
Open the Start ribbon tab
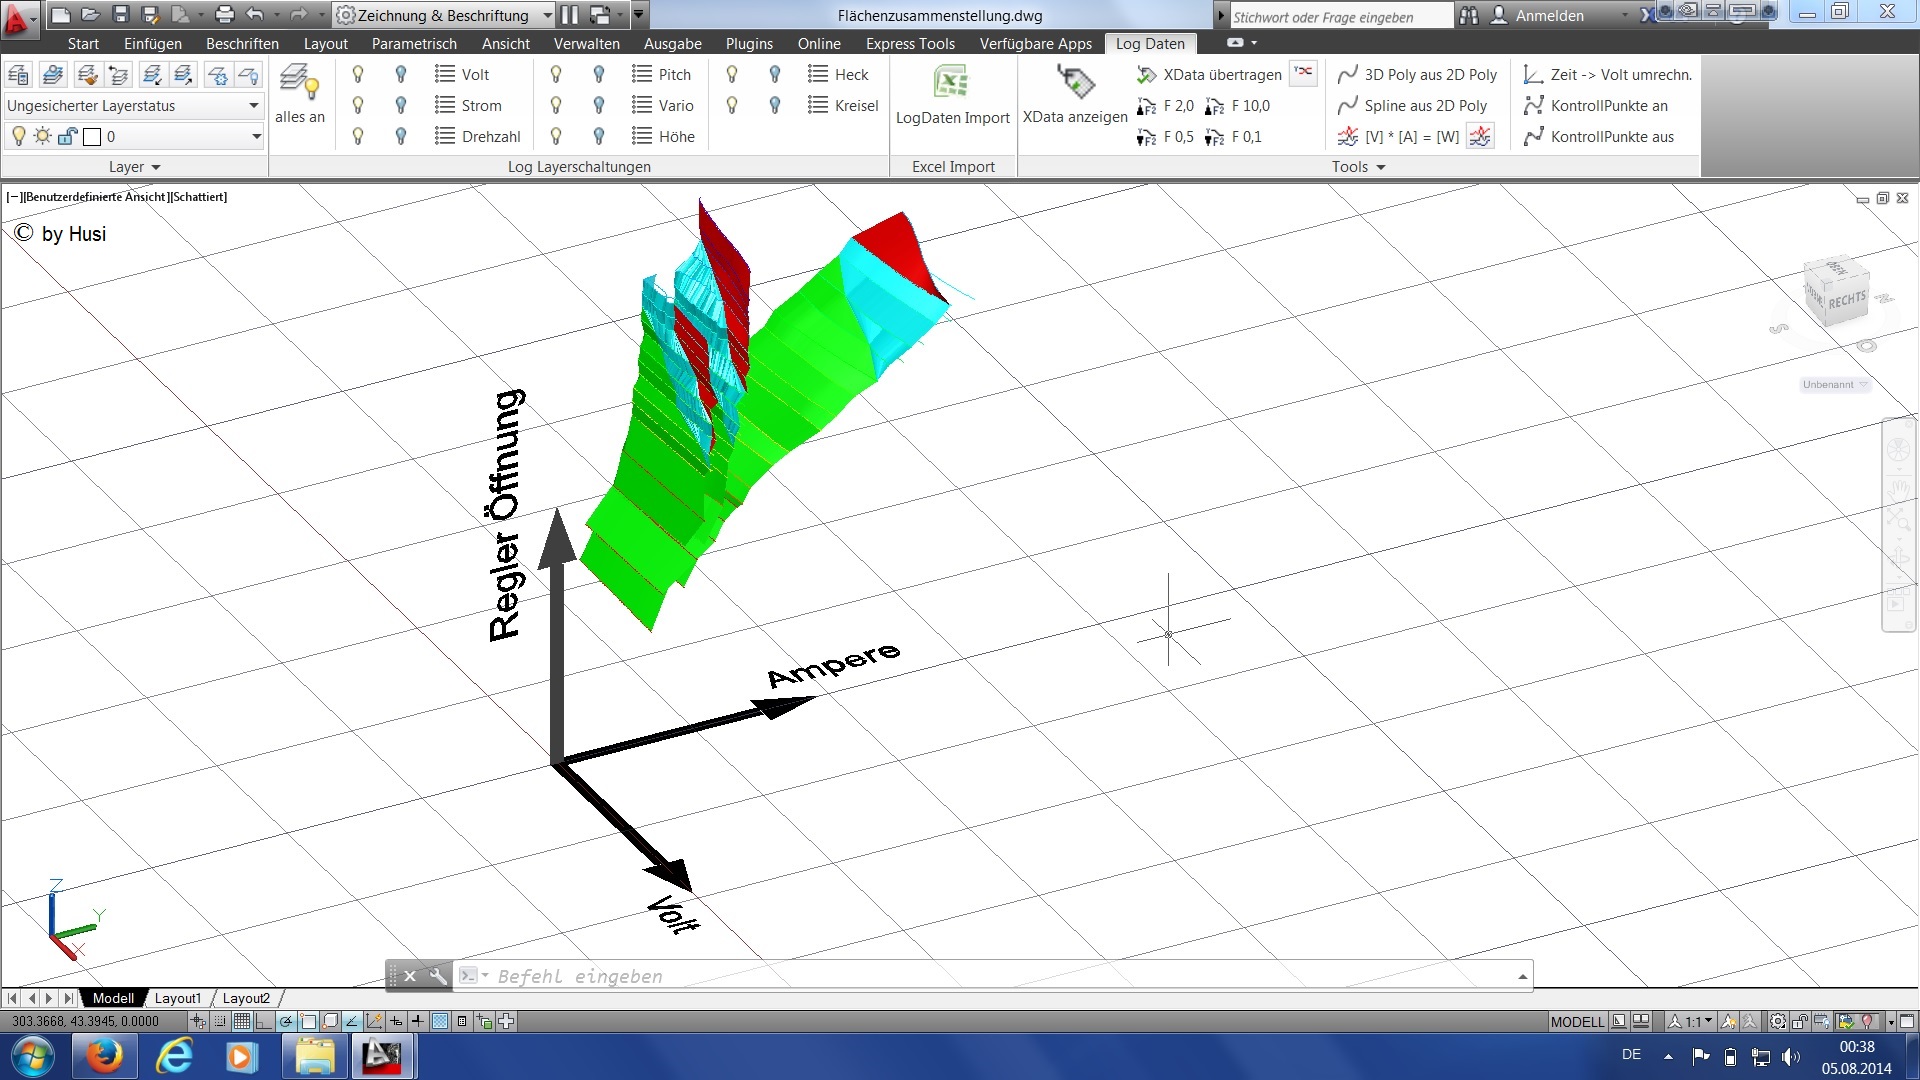click(x=83, y=44)
